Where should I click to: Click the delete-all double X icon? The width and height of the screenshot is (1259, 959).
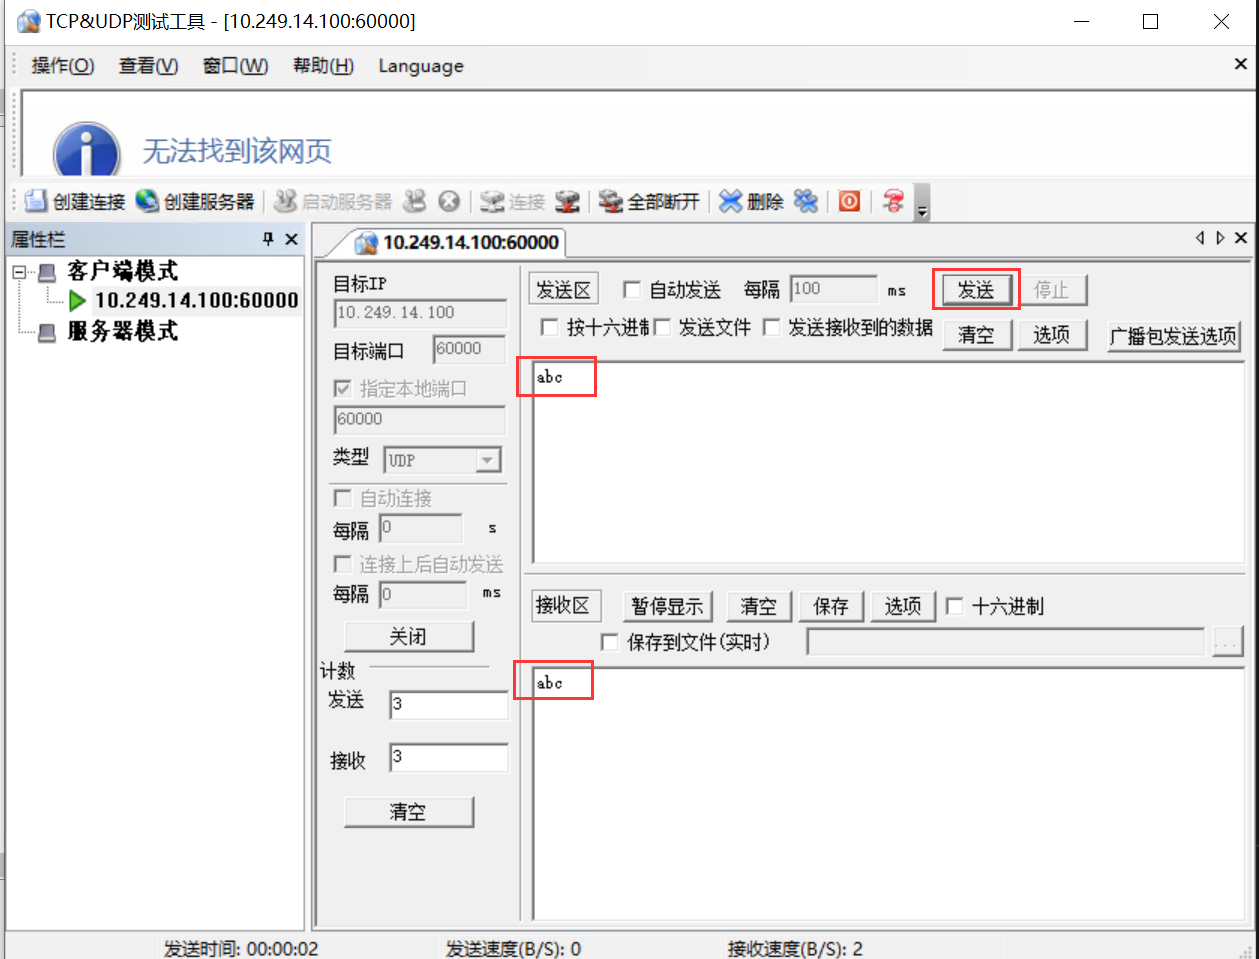(x=806, y=201)
